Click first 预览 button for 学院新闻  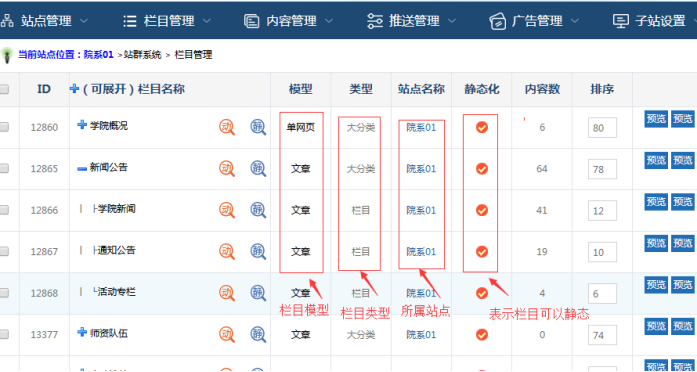coord(656,201)
